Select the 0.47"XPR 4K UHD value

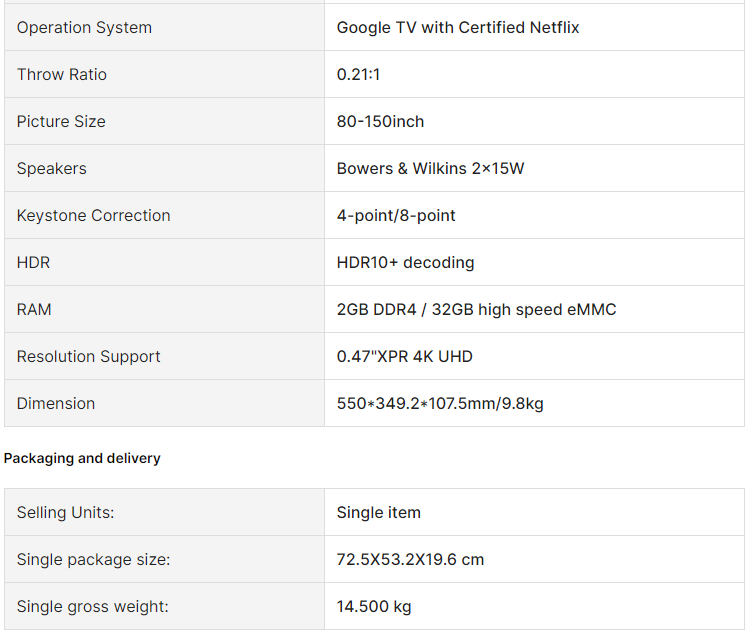pyautogui.click(x=405, y=357)
